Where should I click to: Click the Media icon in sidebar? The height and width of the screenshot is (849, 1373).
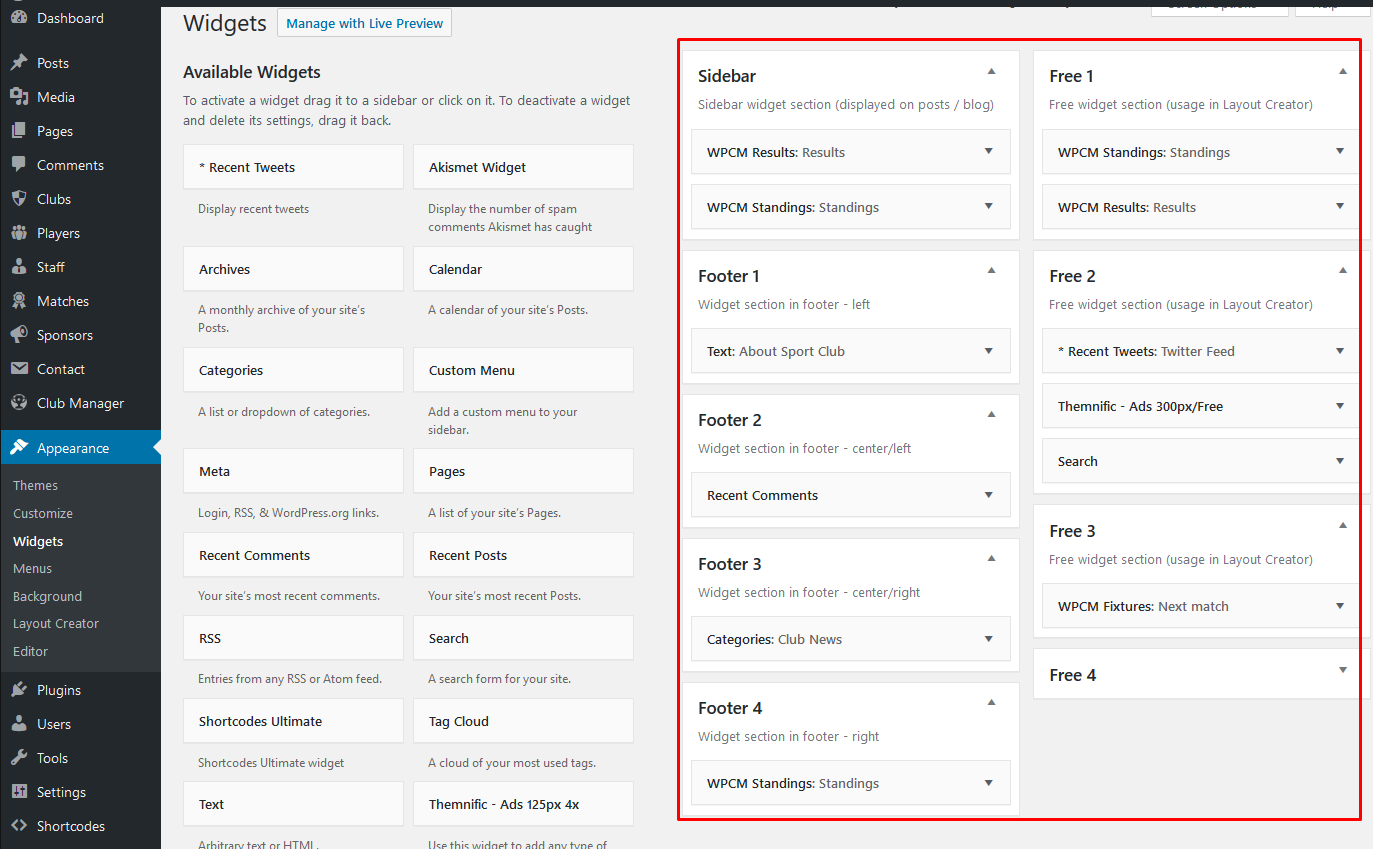pyautogui.click(x=19, y=97)
